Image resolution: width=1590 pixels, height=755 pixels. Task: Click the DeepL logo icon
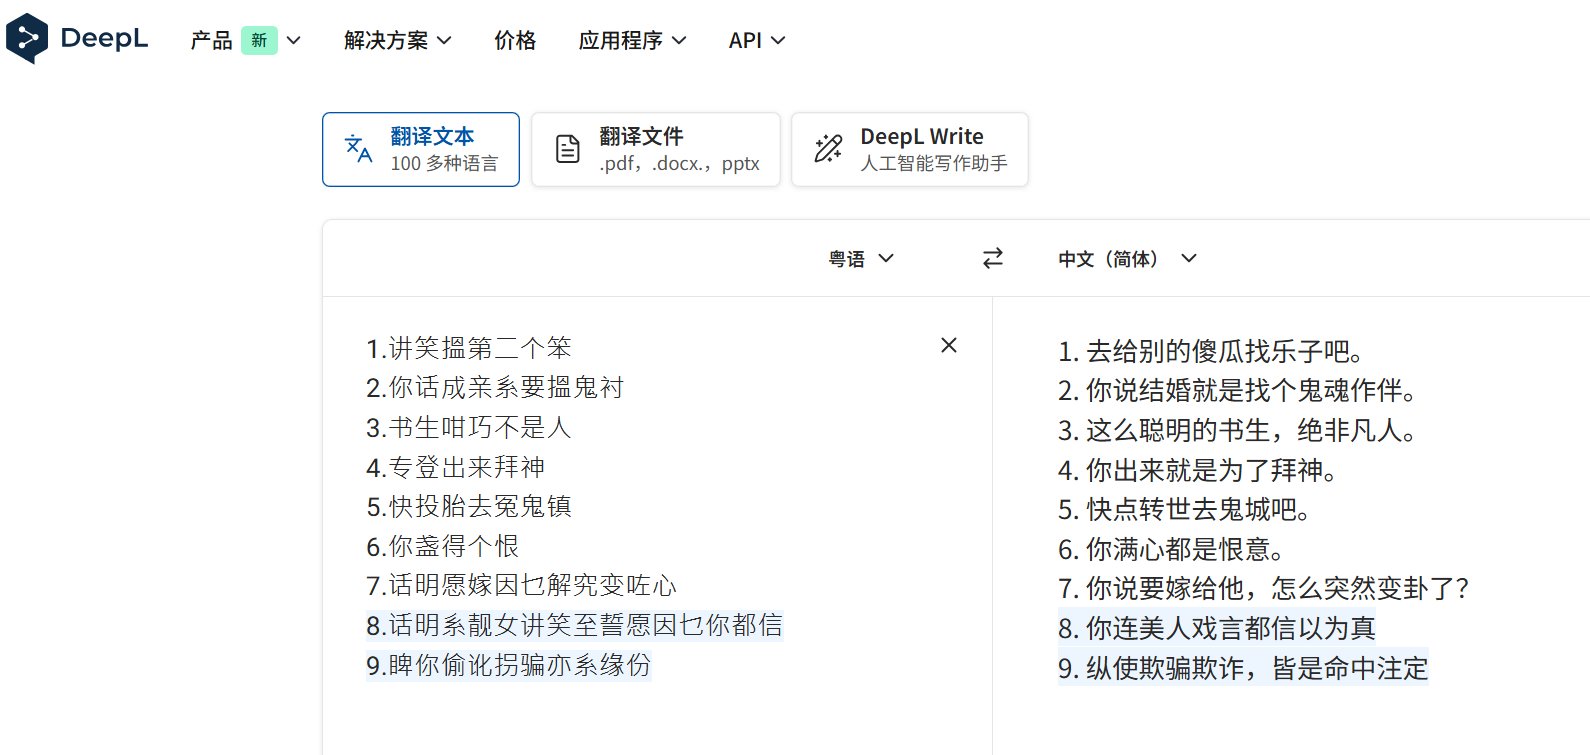pyautogui.click(x=27, y=39)
